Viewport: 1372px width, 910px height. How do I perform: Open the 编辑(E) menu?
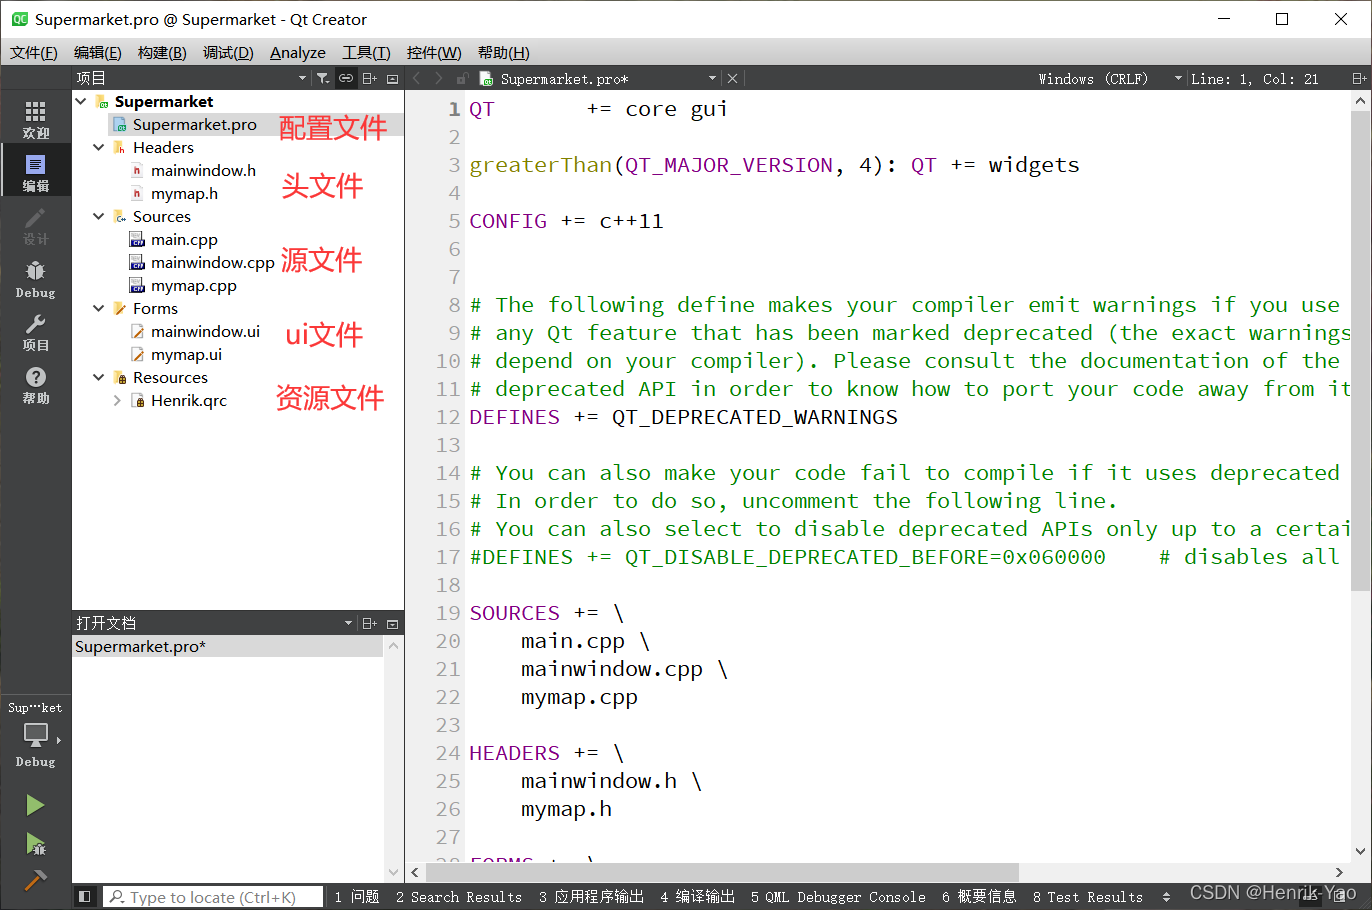(98, 53)
